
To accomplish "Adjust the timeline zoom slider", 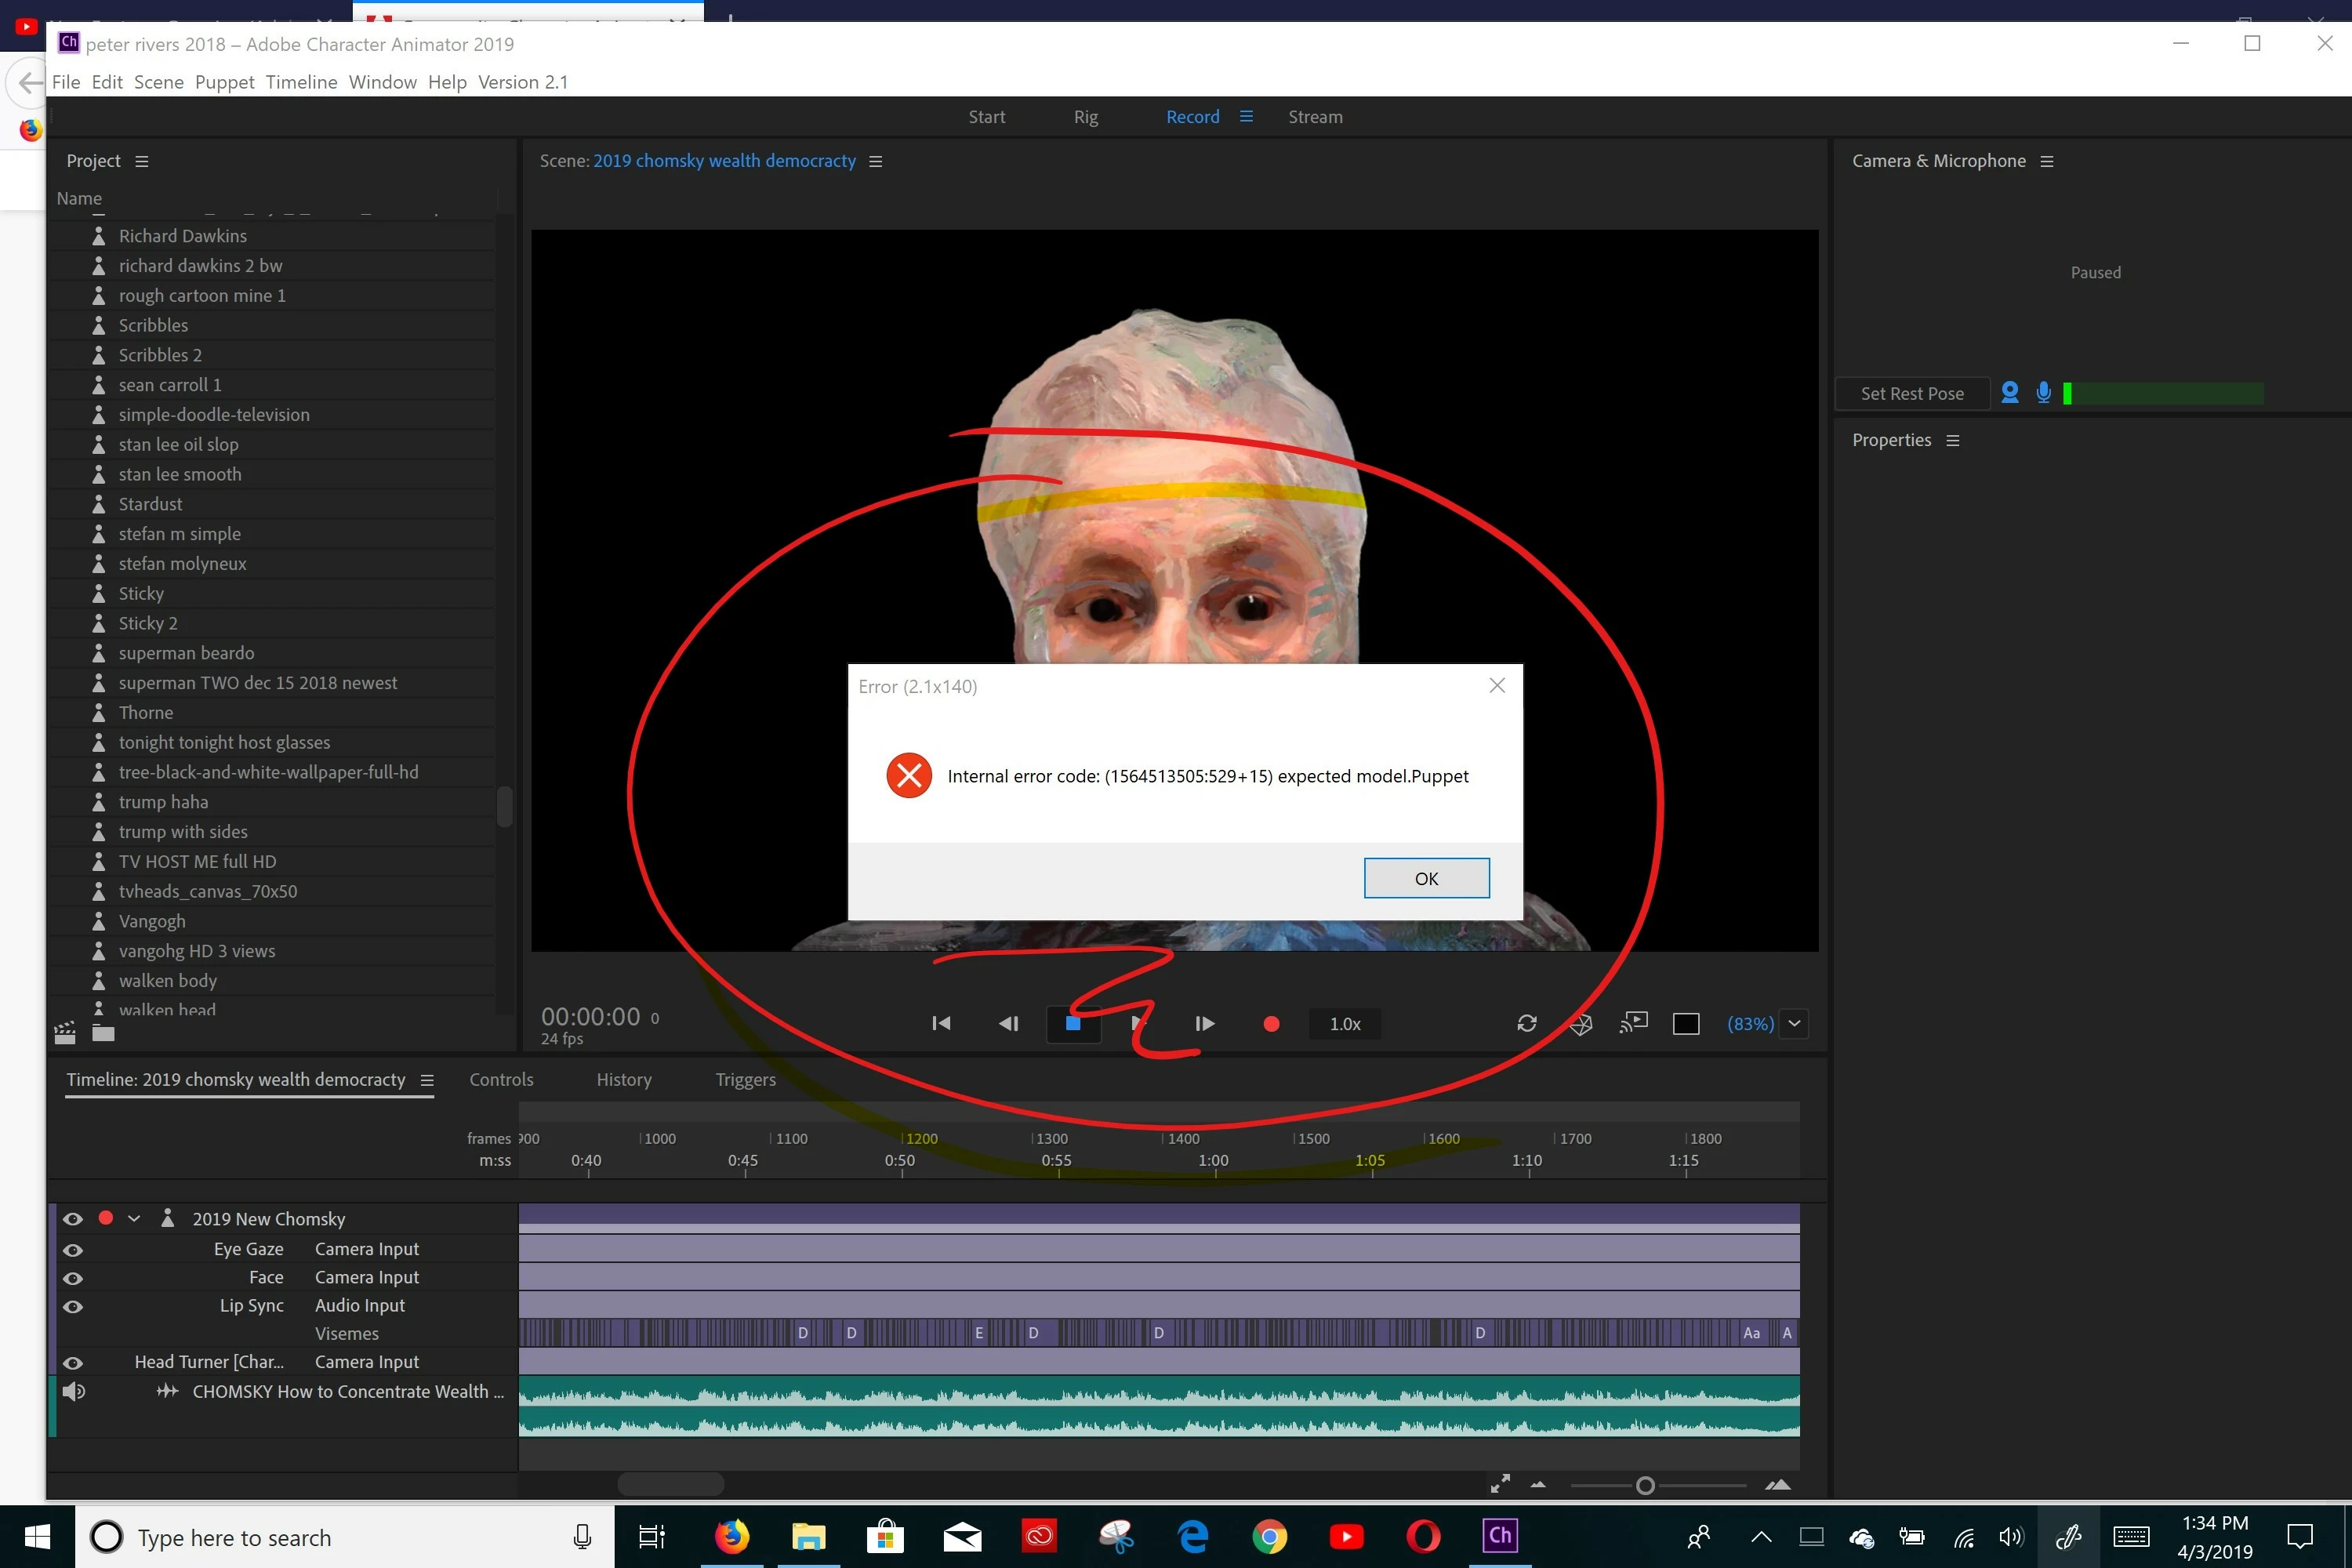I will (1645, 1485).
